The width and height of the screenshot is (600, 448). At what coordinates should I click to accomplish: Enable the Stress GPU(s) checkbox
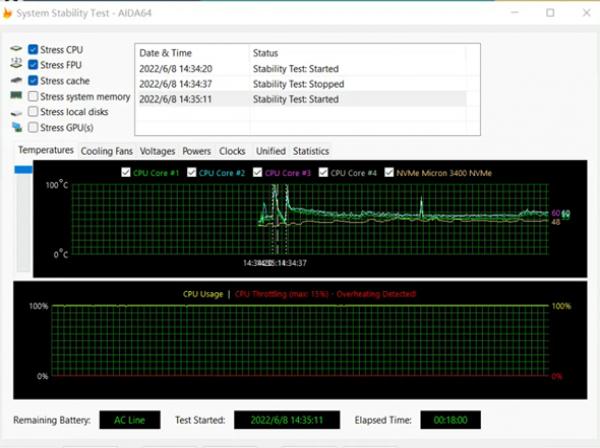coord(33,127)
